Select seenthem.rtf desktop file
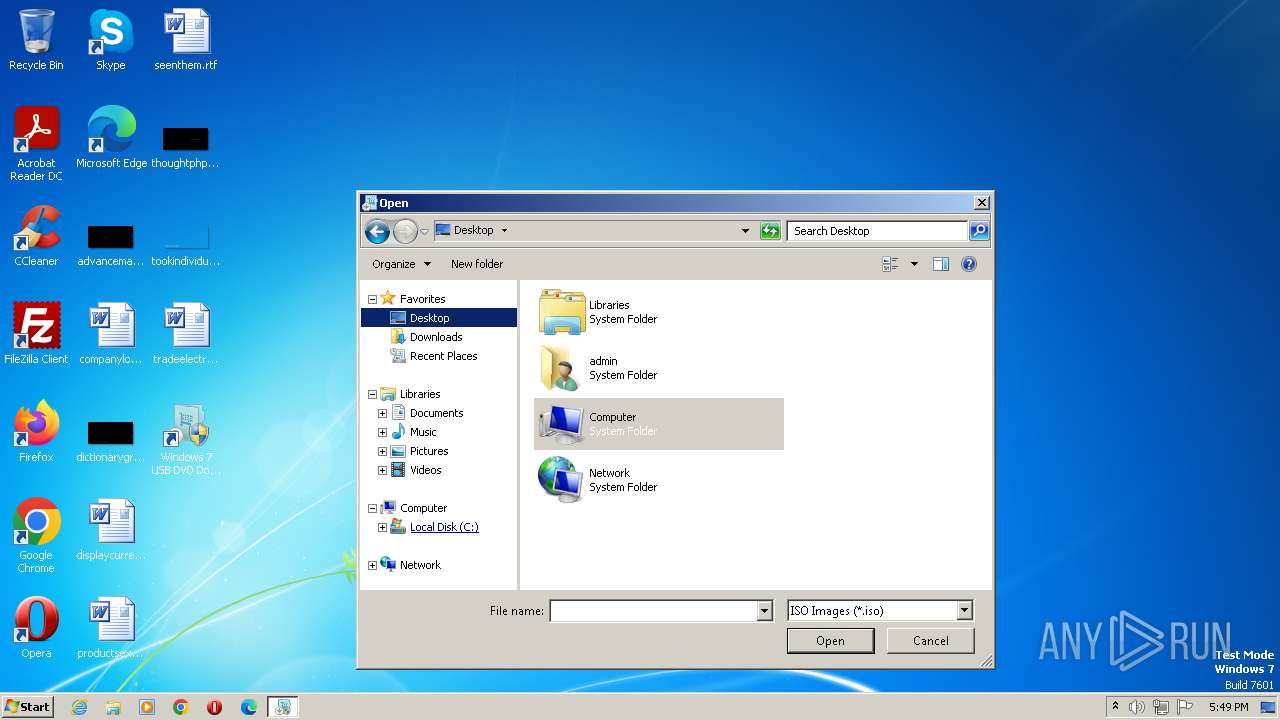1280x720 pixels. 186,40
